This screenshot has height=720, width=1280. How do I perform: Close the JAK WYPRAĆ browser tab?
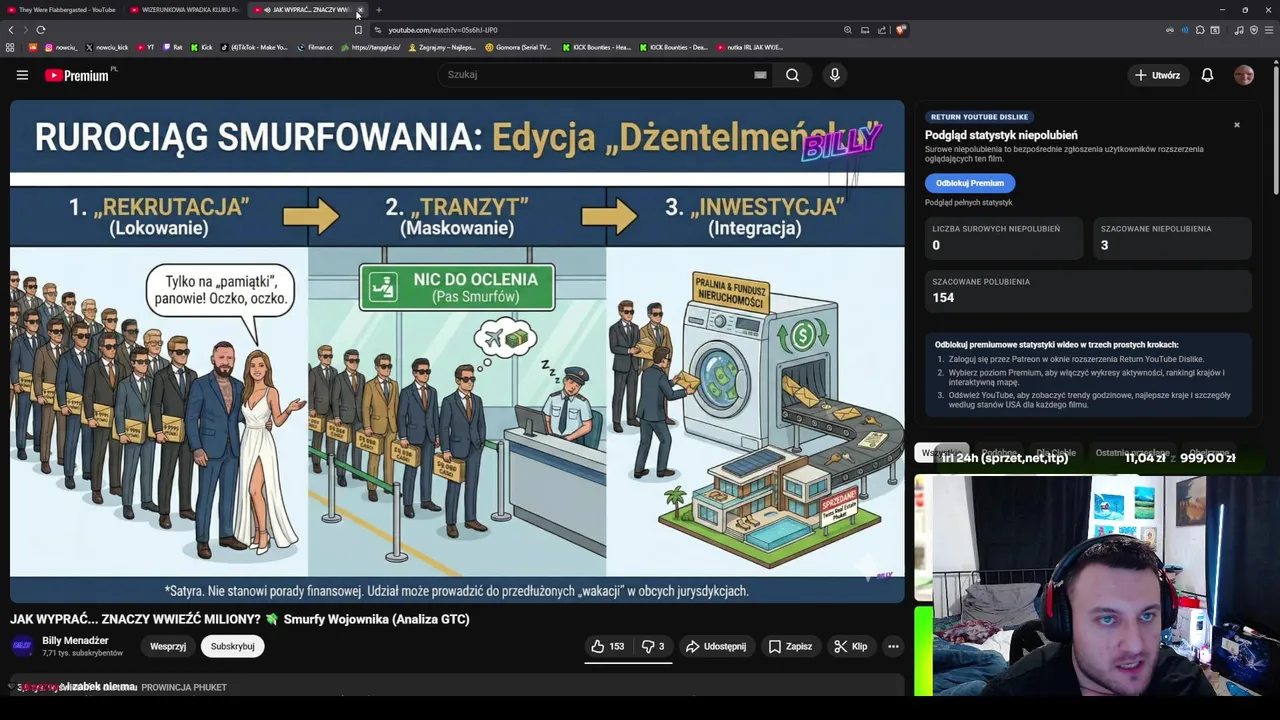point(360,10)
